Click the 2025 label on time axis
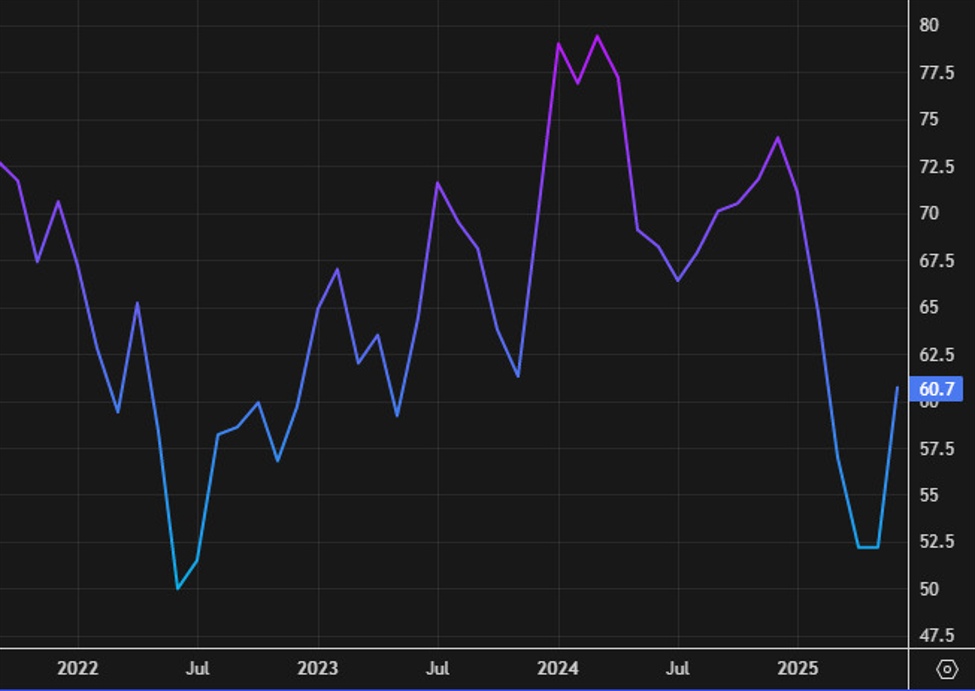 point(798,668)
